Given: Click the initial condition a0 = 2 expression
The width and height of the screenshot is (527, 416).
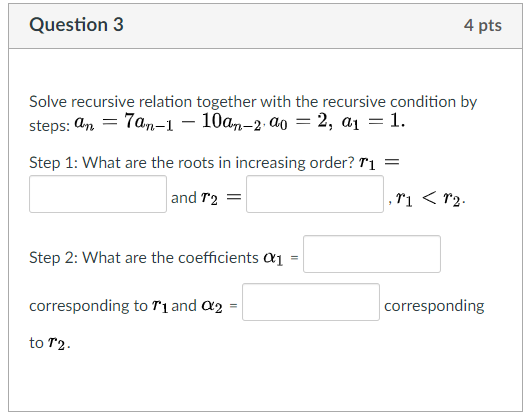Looking at the screenshot, I should tap(301, 122).
